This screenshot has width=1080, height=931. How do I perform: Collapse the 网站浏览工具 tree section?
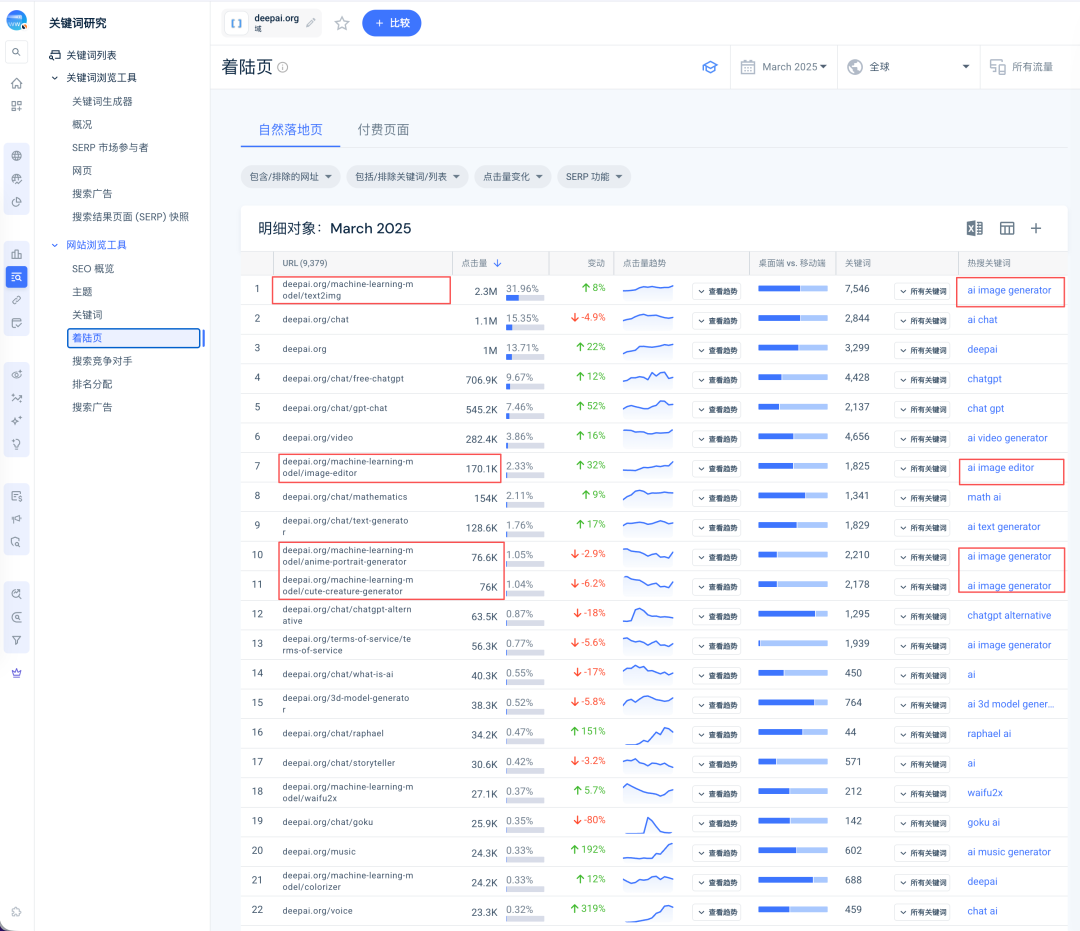point(54,245)
